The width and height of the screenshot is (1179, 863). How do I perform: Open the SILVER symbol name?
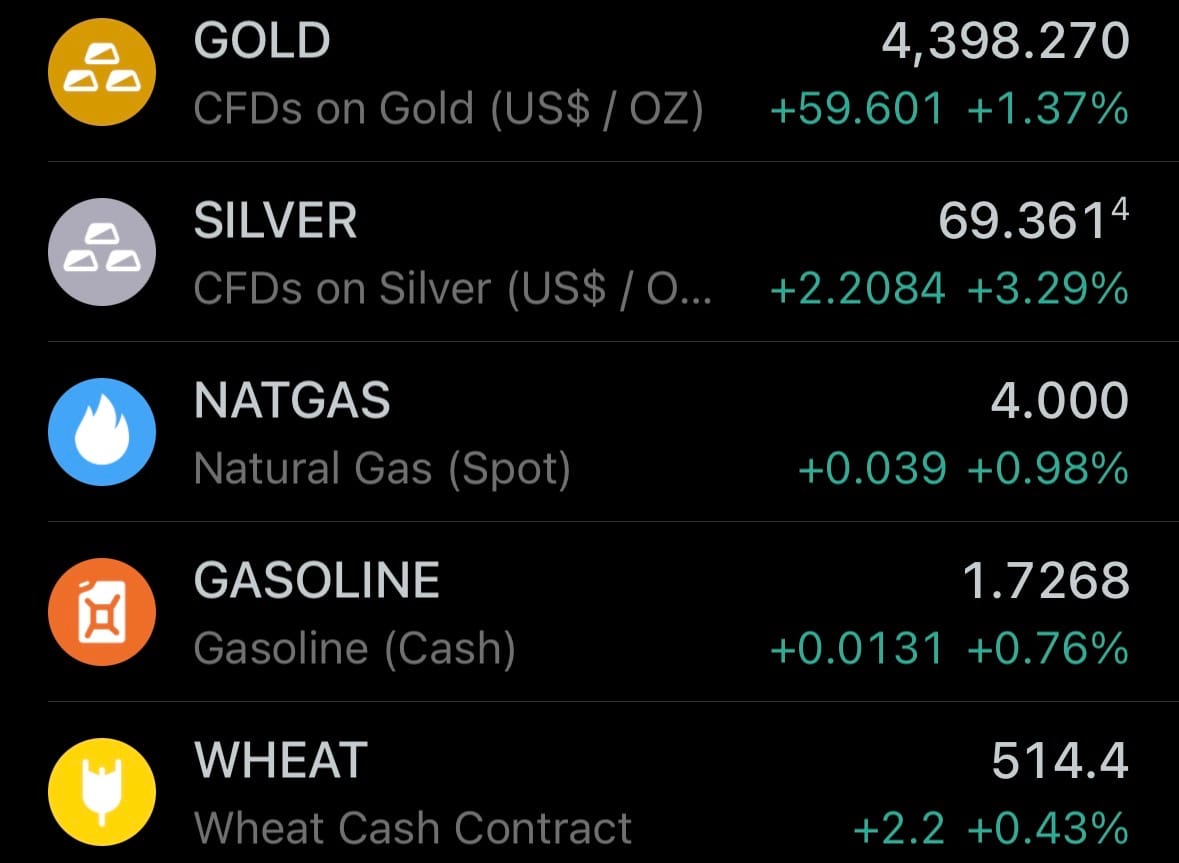pos(275,221)
